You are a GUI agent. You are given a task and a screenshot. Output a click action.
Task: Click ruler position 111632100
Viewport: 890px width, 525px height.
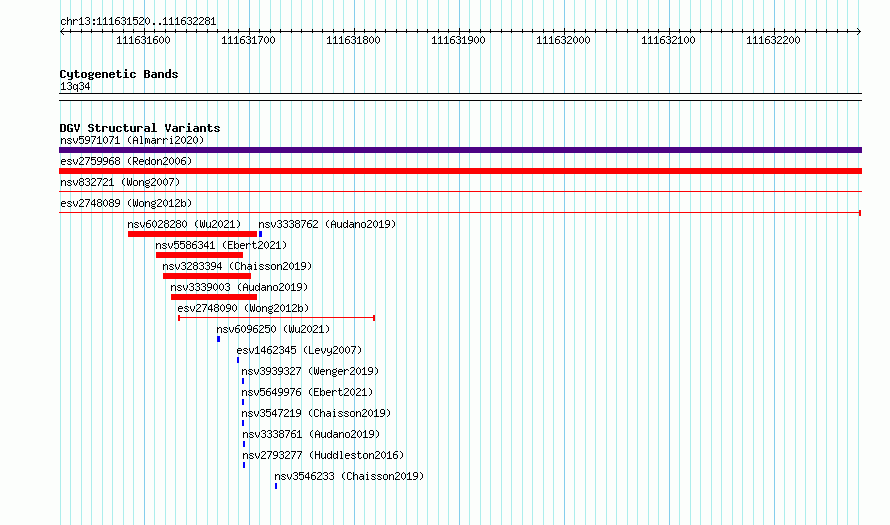668,40
